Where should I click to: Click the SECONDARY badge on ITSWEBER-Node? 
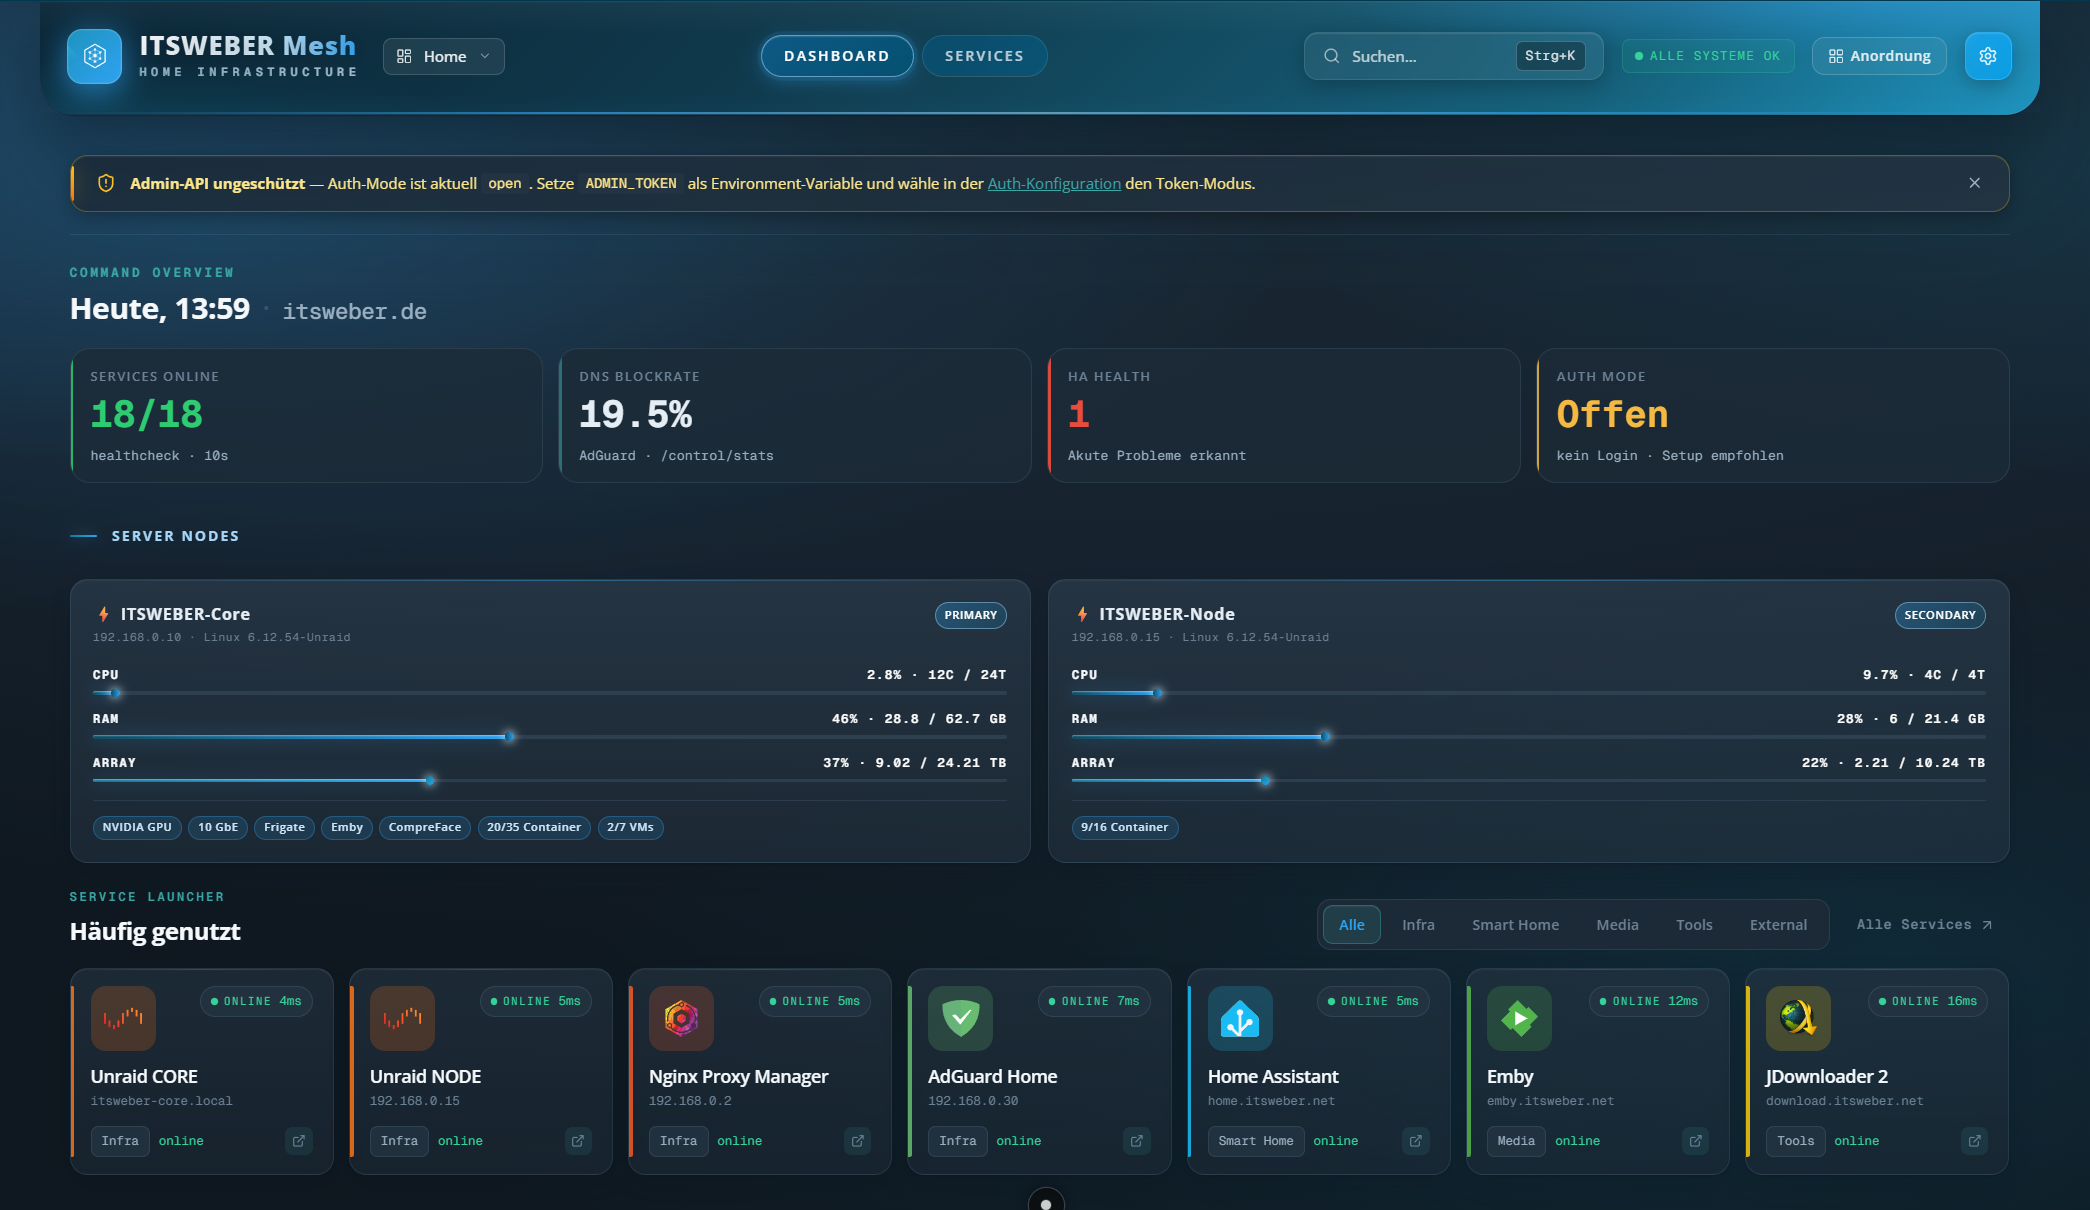click(x=1940, y=615)
